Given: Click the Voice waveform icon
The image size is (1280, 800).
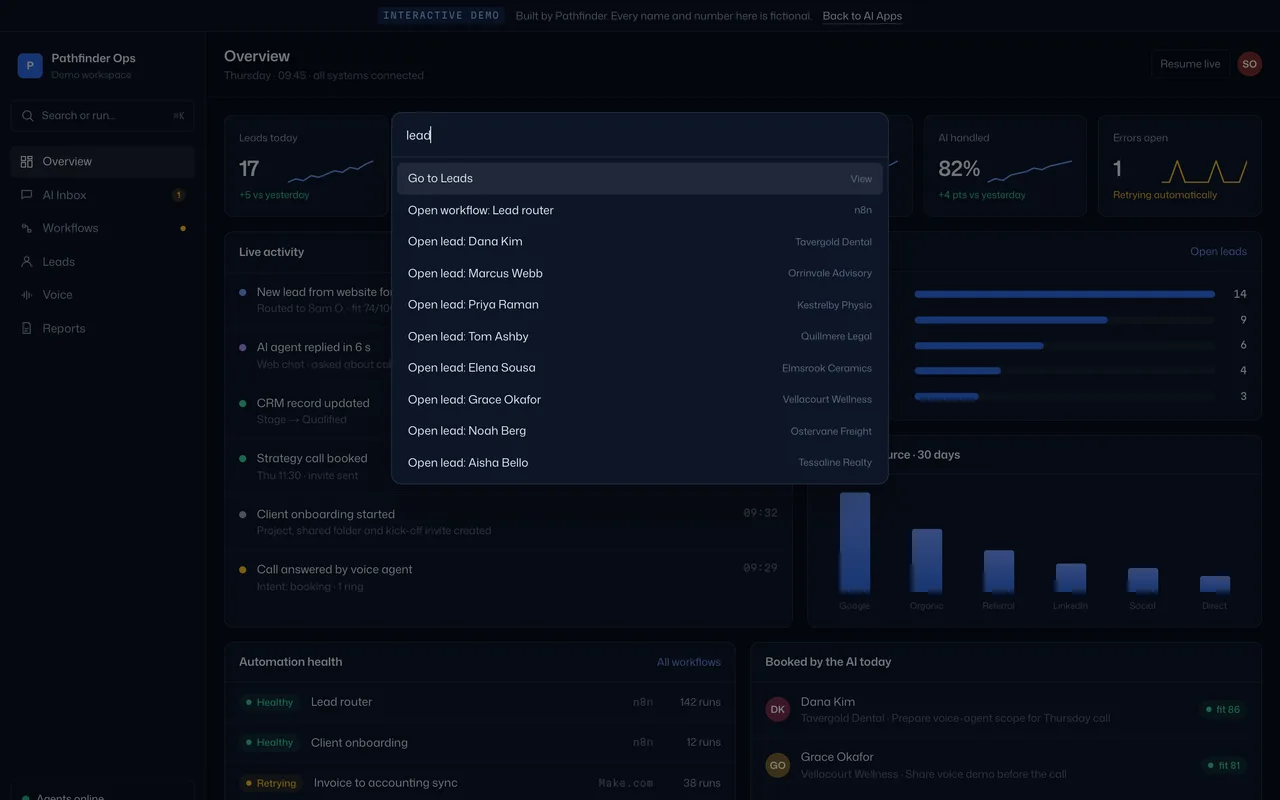Looking at the screenshot, I should pos(27,295).
